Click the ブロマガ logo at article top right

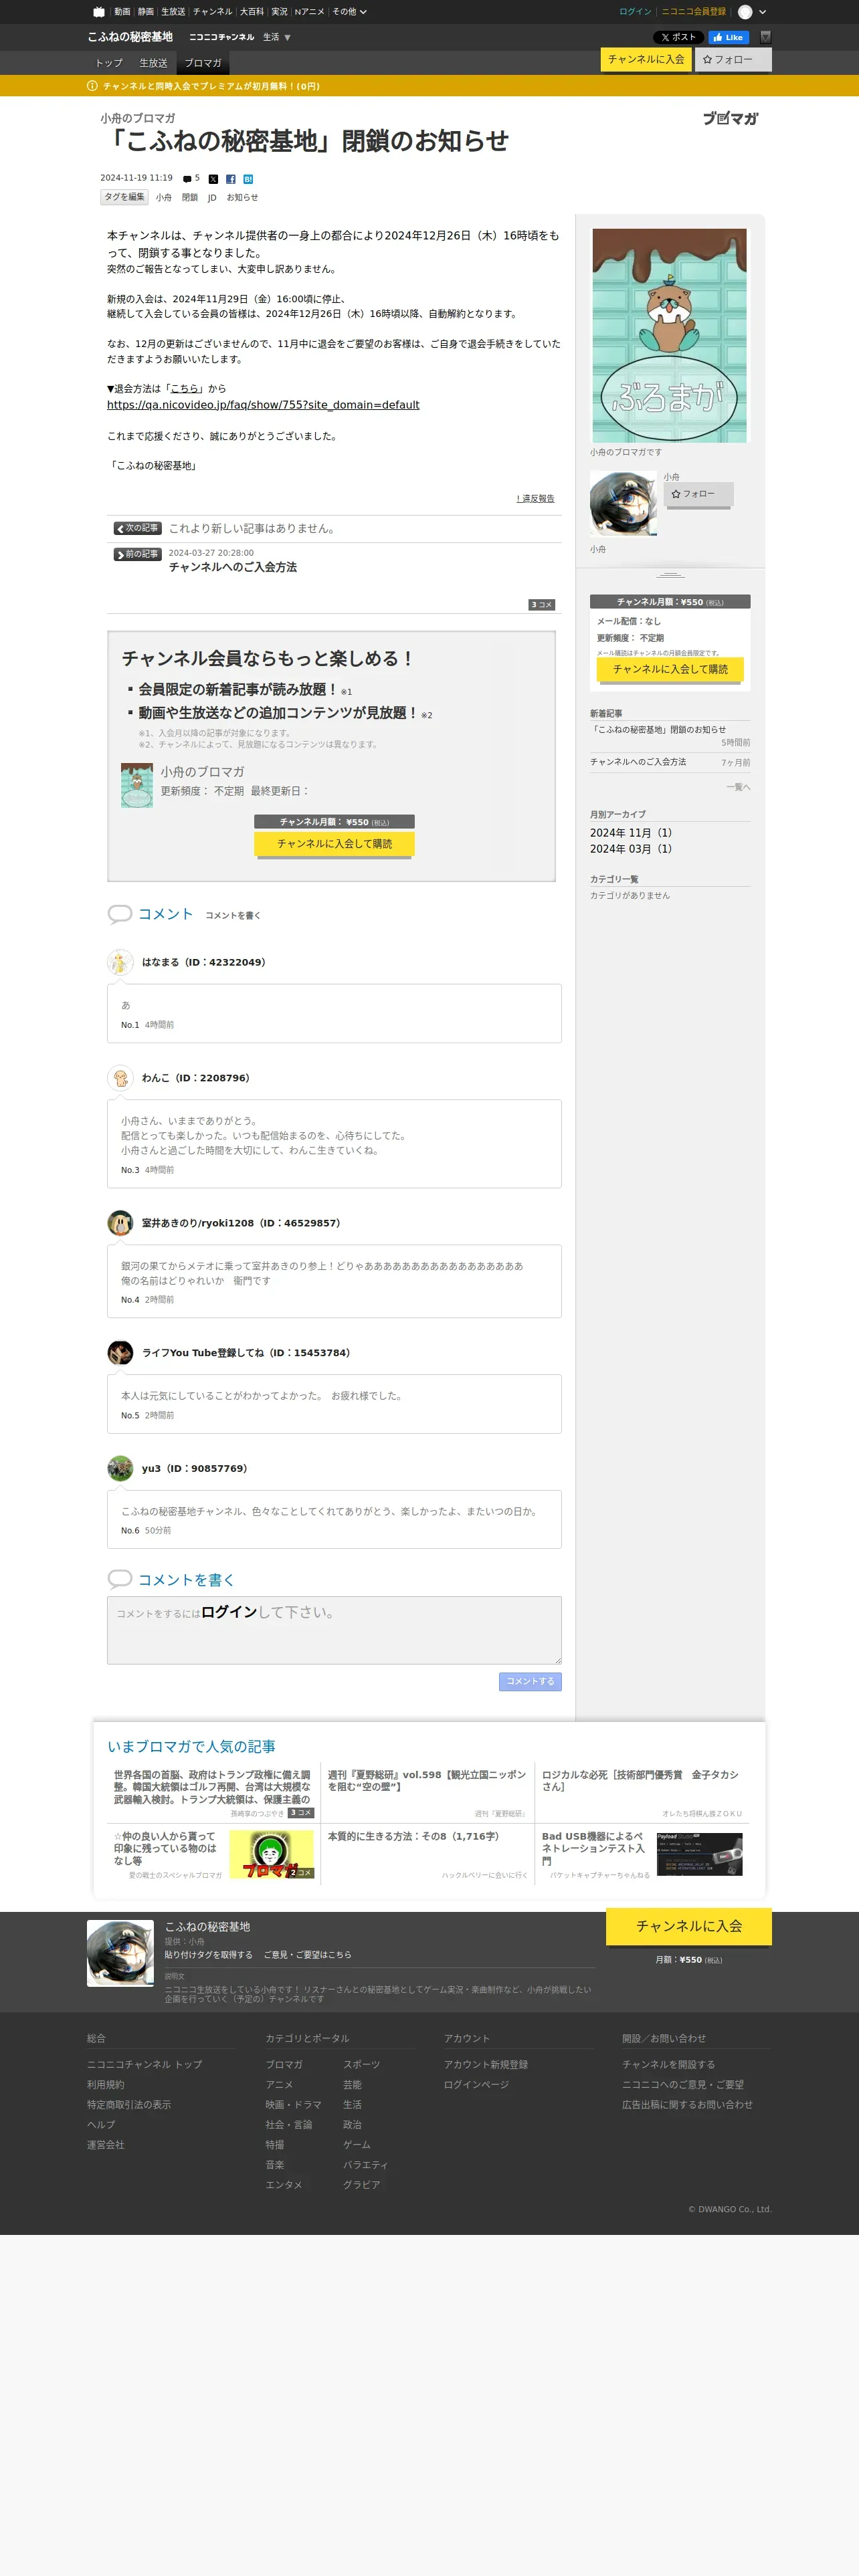point(730,118)
